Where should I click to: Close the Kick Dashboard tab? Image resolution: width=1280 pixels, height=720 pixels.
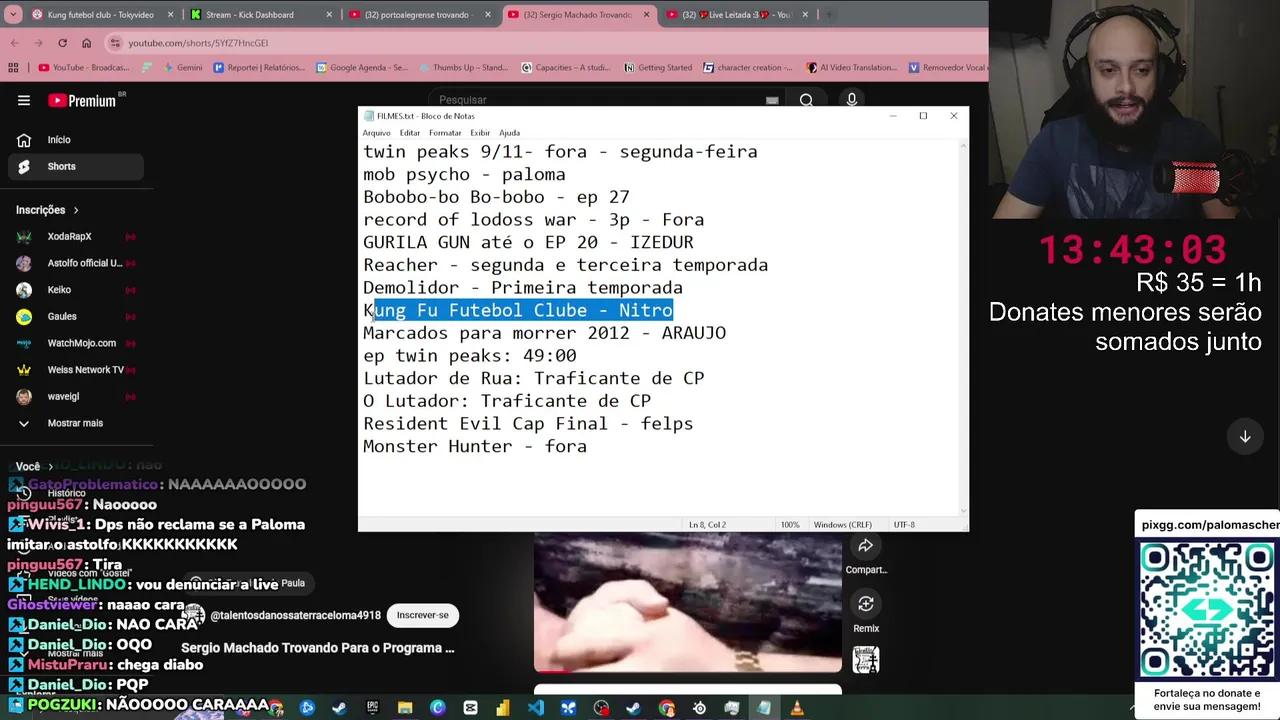[328, 15]
